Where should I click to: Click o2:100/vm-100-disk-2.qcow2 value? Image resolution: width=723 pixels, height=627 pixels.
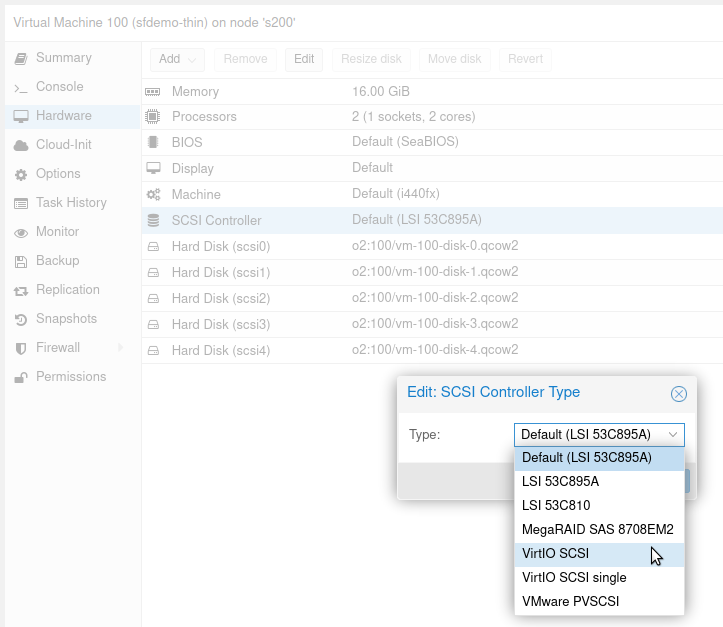435,298
